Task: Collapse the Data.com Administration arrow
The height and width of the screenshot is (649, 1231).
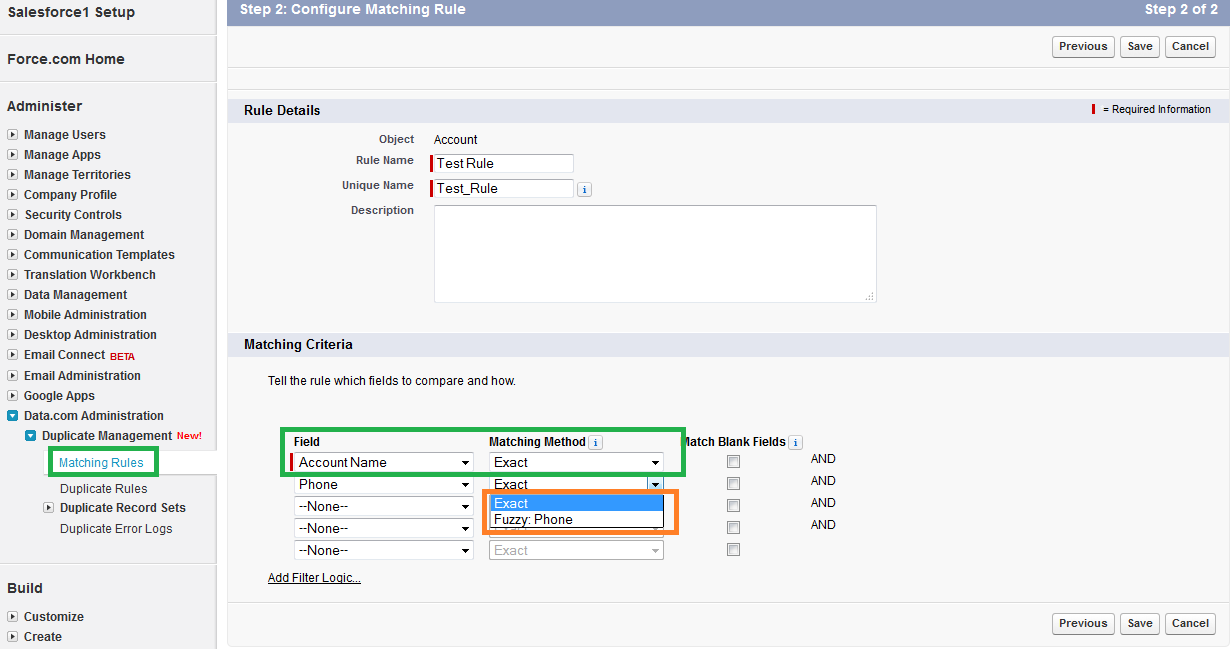Action: (x=12, y=416)
